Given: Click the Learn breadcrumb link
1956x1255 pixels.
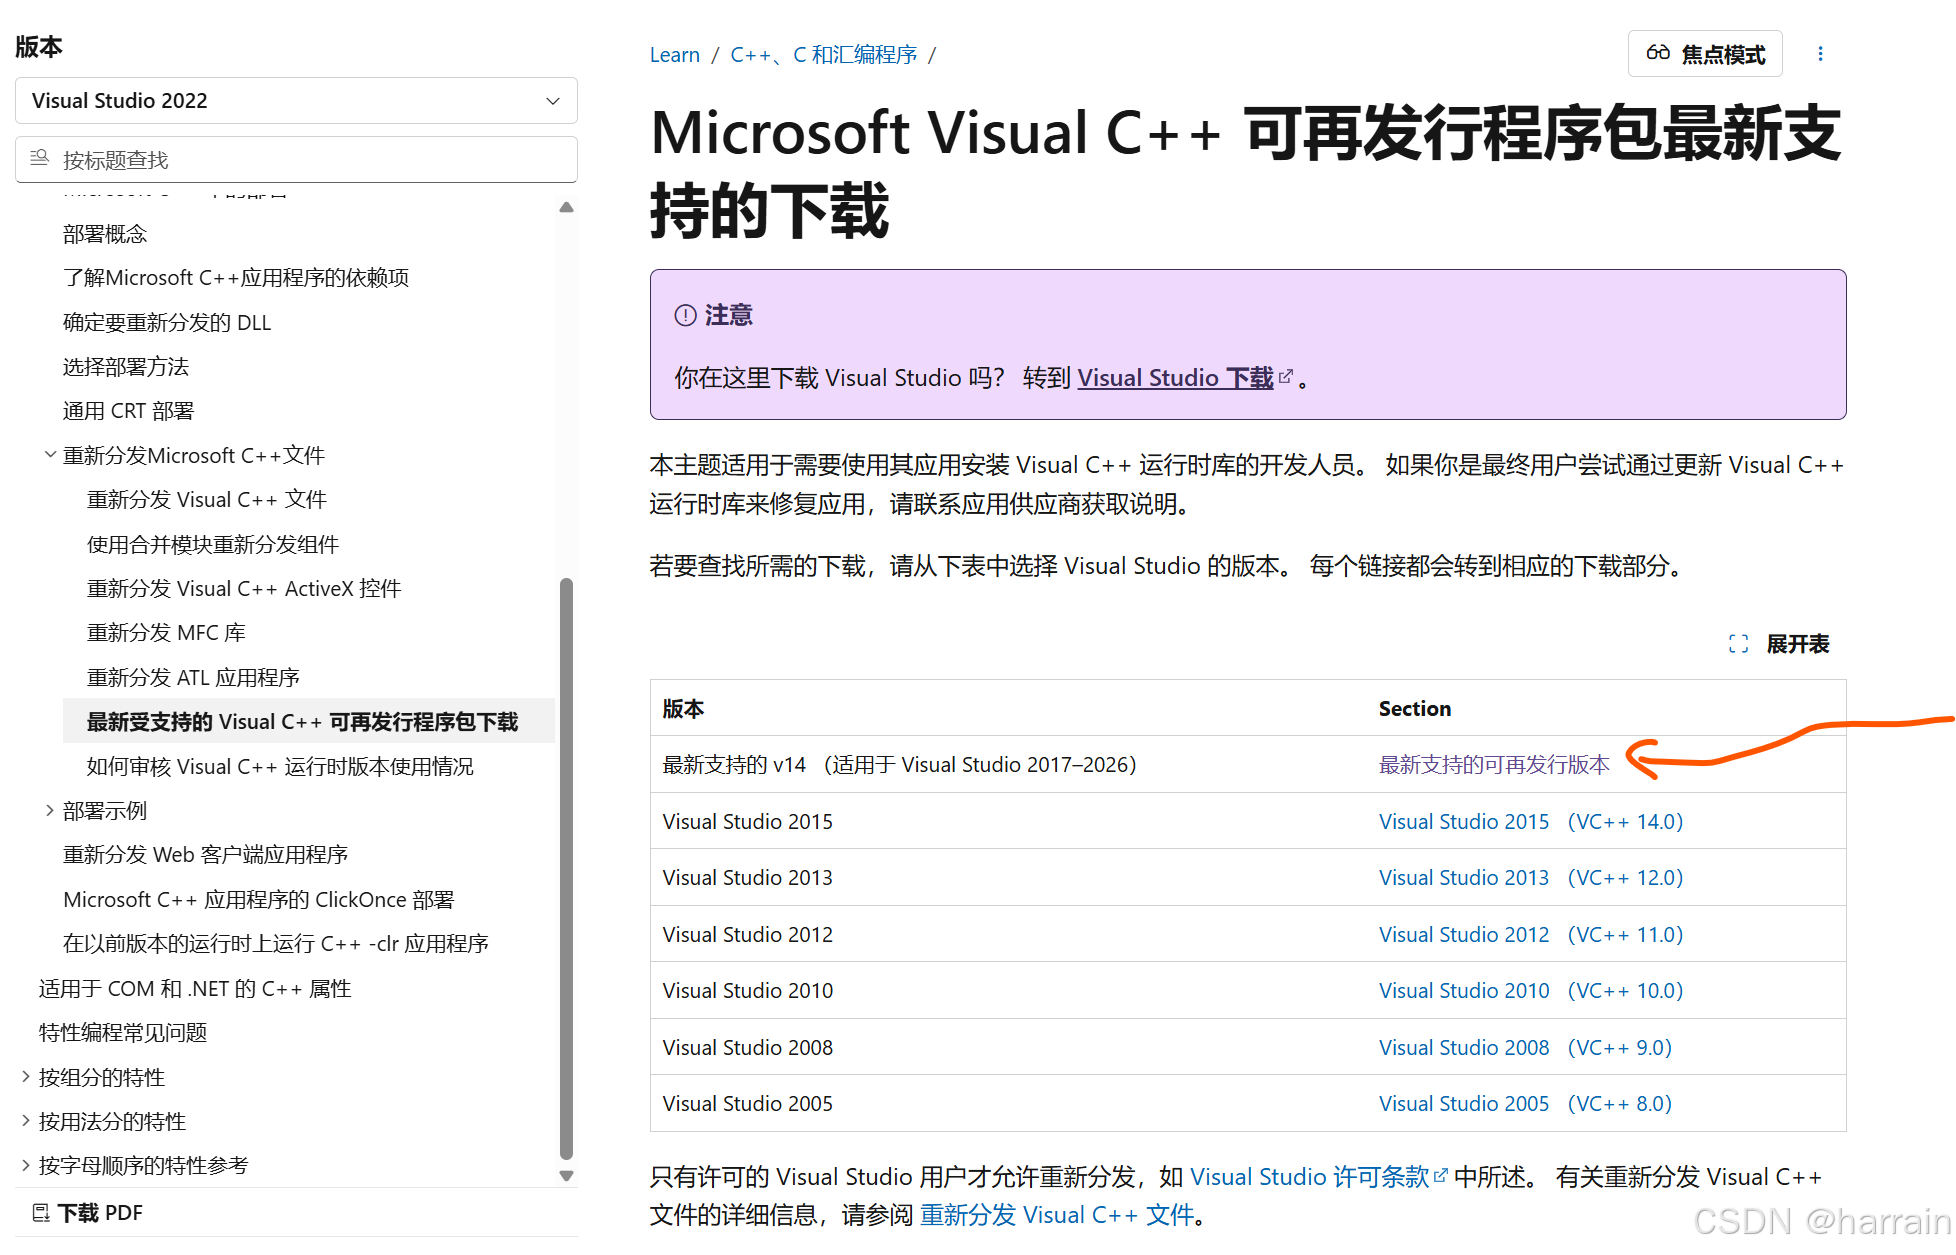Looking at the screenshot, I should 674,55.
